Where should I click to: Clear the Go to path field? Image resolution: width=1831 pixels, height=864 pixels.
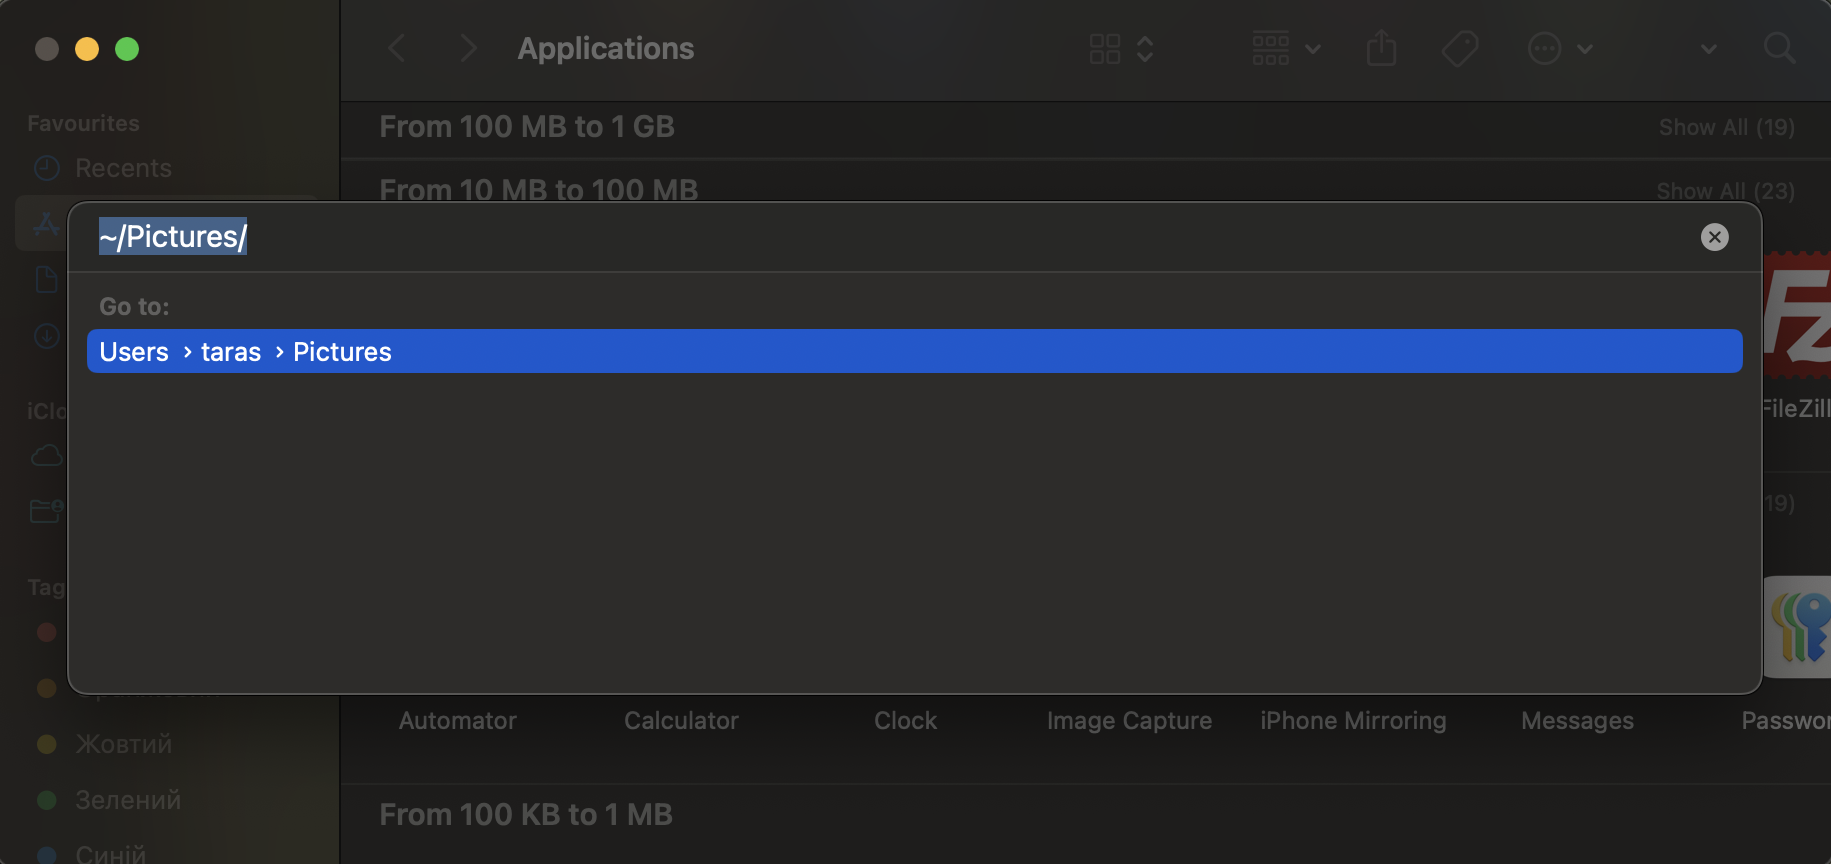tap(1714, 237)
